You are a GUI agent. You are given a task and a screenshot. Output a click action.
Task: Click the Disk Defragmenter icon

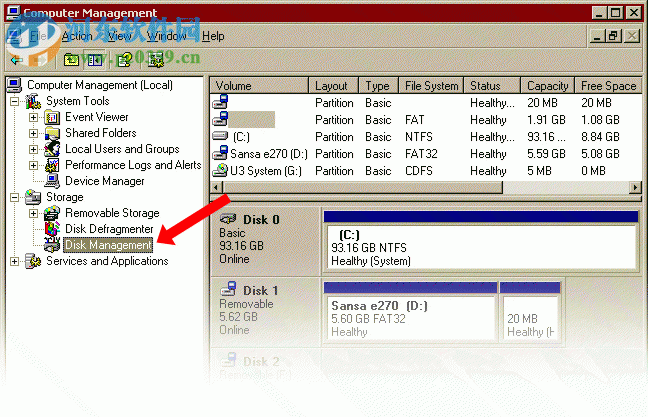[52, 229]
